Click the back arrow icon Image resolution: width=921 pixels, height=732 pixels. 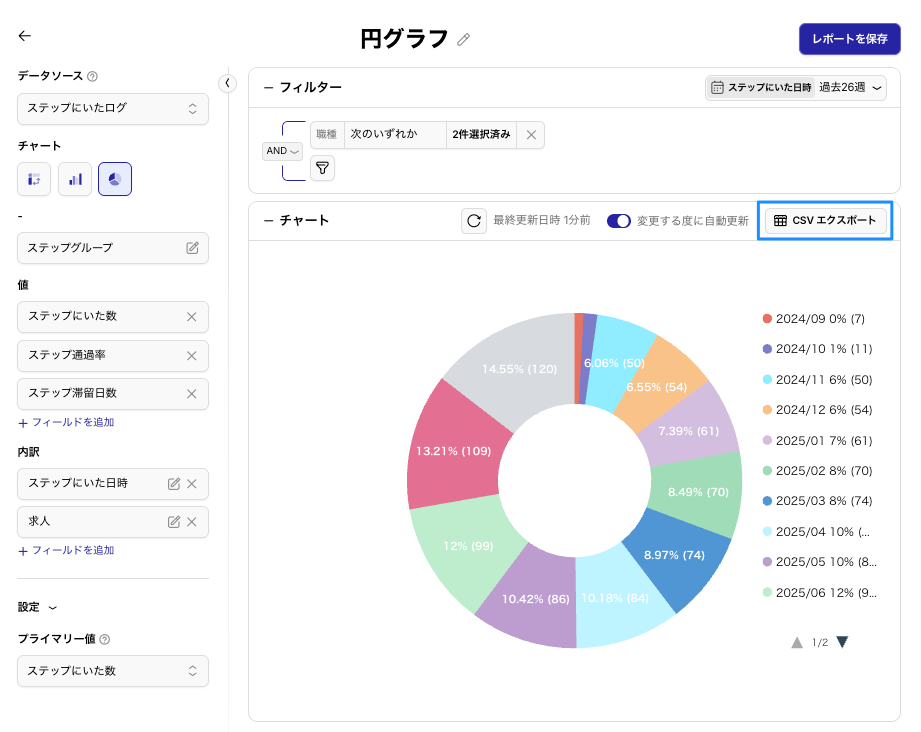tap(25, 36)
